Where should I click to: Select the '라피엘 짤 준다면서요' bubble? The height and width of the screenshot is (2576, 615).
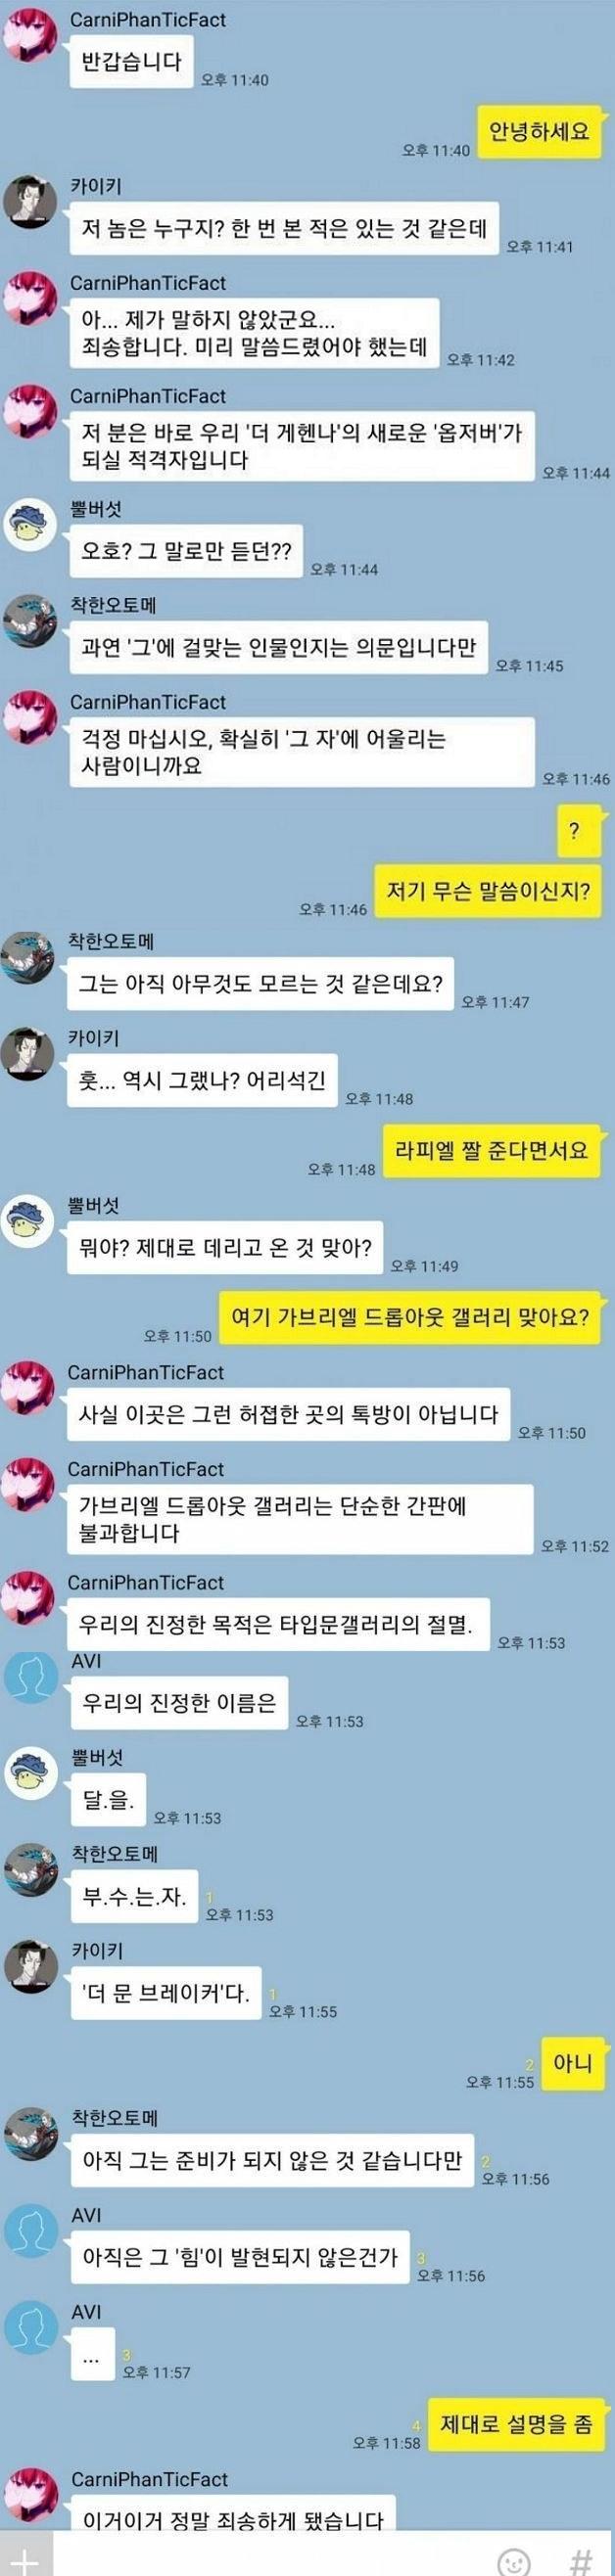[493, 1150]
